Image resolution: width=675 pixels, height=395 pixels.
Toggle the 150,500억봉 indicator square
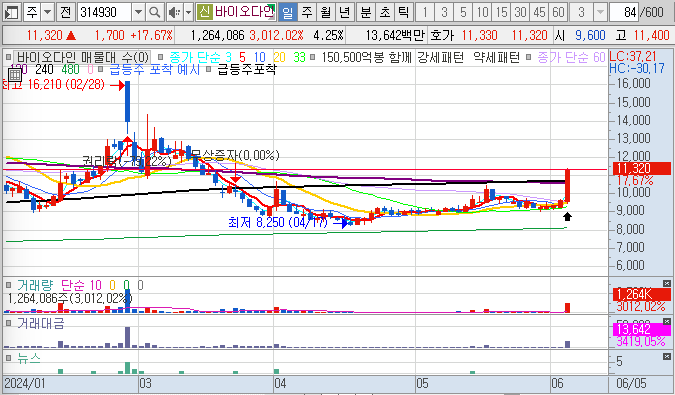pos(313,56)
